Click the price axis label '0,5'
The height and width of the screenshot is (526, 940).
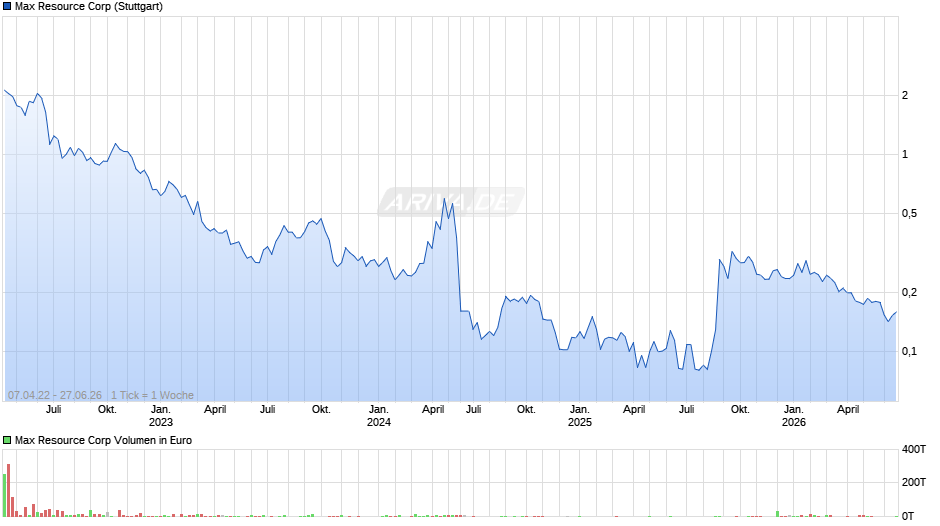(909, 214)
